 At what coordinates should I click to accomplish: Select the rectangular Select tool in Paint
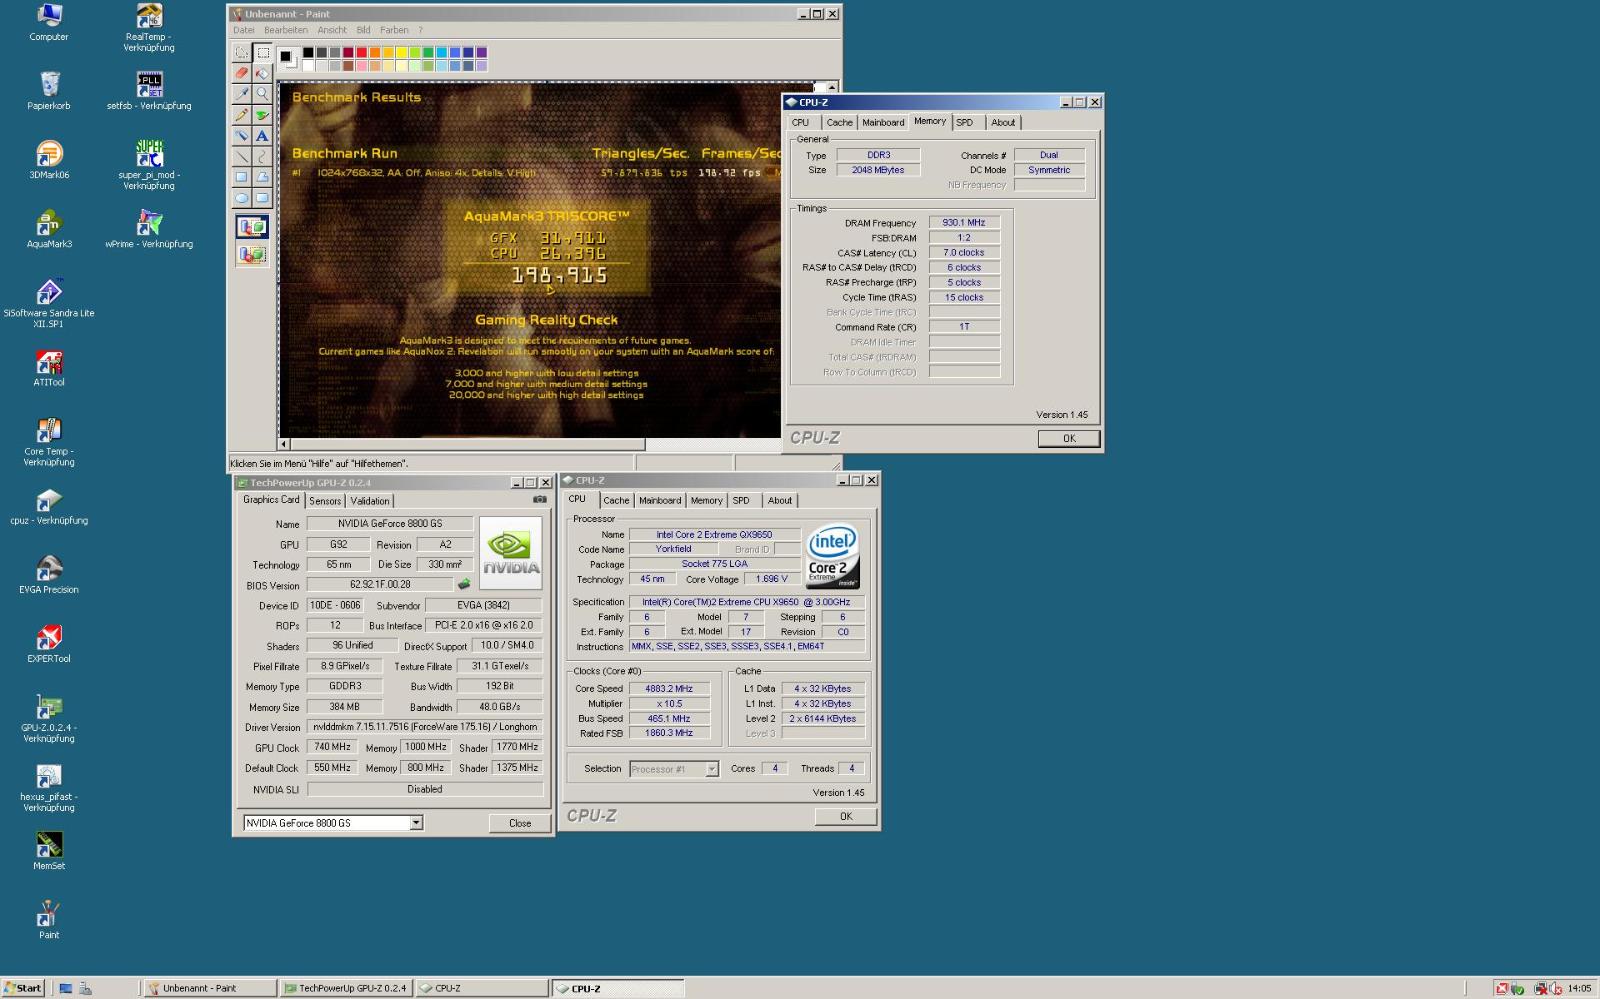tap(262, 52)
